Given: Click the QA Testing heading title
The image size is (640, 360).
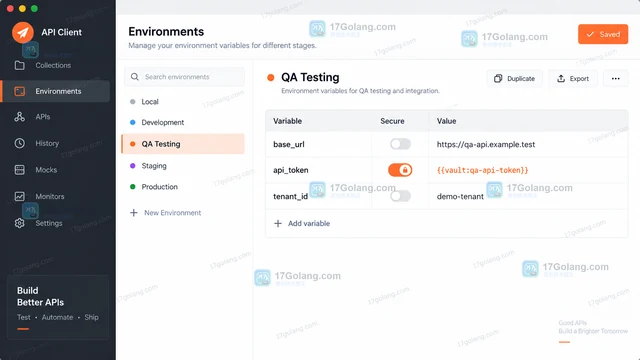Looking at the screenshot, I should (310, 78).
